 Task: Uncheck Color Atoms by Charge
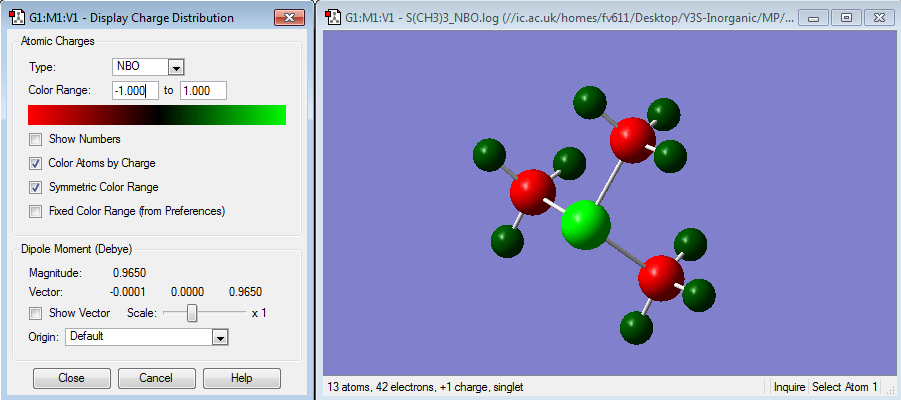[x=36, y=163]
